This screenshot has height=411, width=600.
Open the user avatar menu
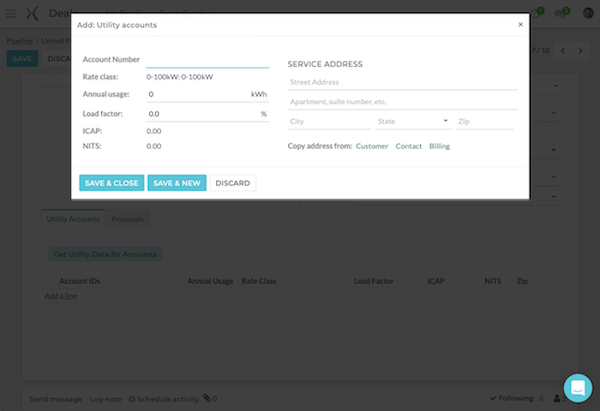(588, 13)
